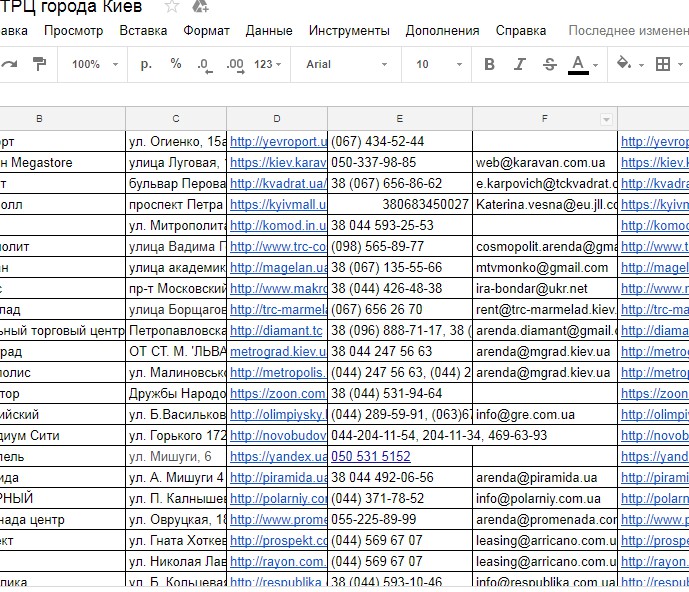Viewport: 689px width, 592px height.
Task: Open the kvadrat.ua link in column D
Action: click(x=279, y=184)
